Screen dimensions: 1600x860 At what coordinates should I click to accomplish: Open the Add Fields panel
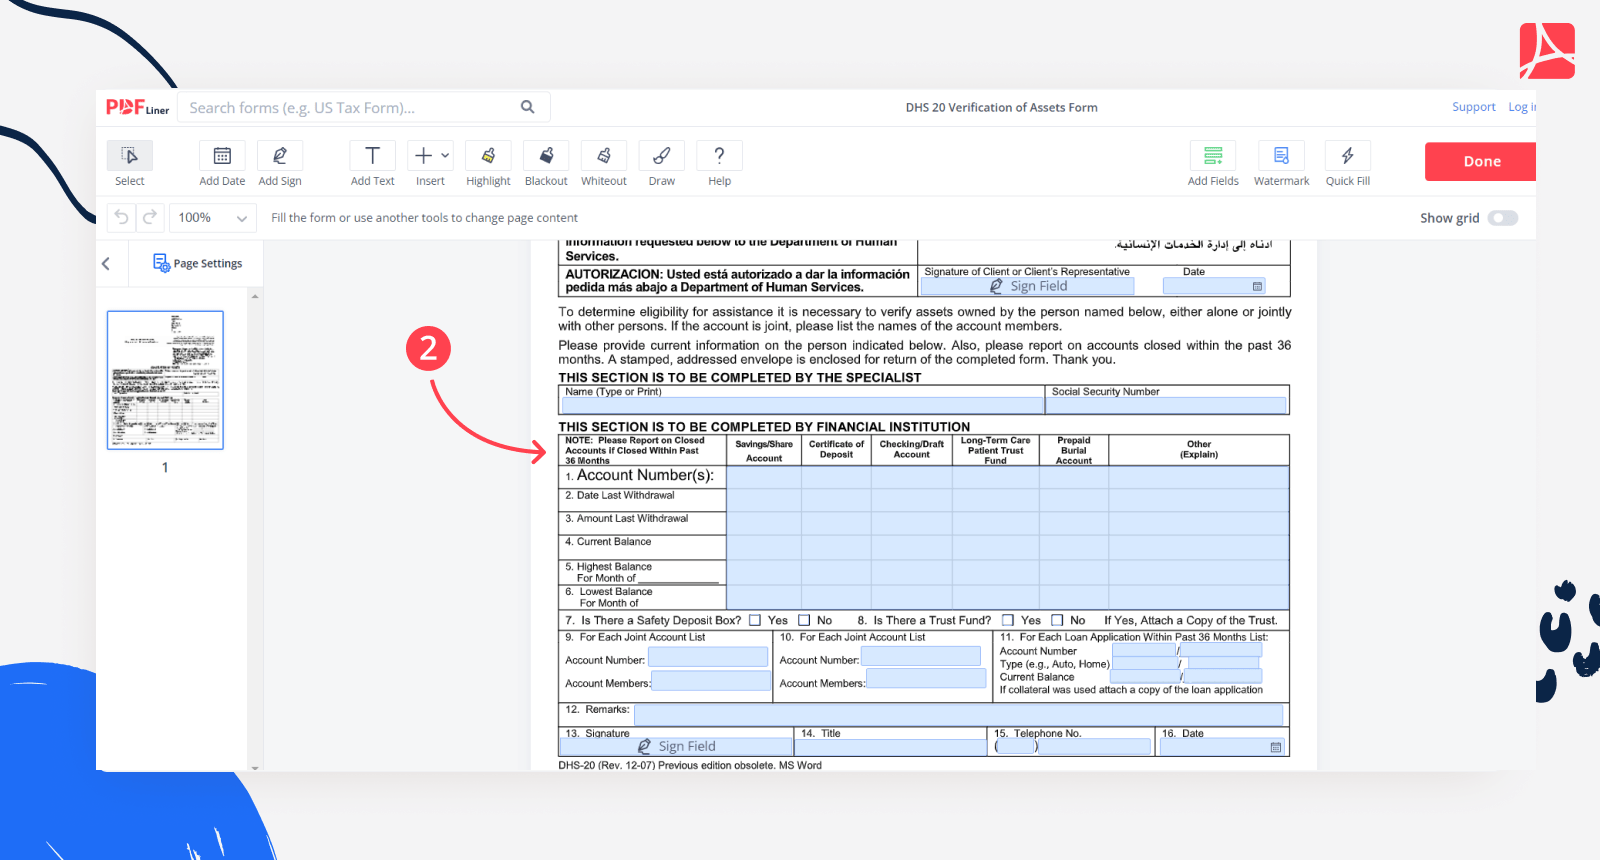pos(1213,157)
